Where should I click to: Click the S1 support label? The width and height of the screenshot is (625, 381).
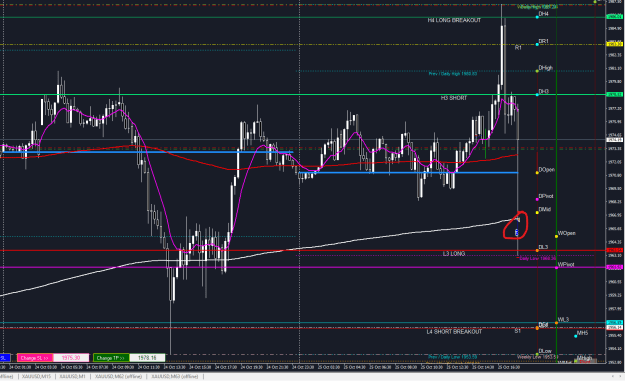coord(517,331)
